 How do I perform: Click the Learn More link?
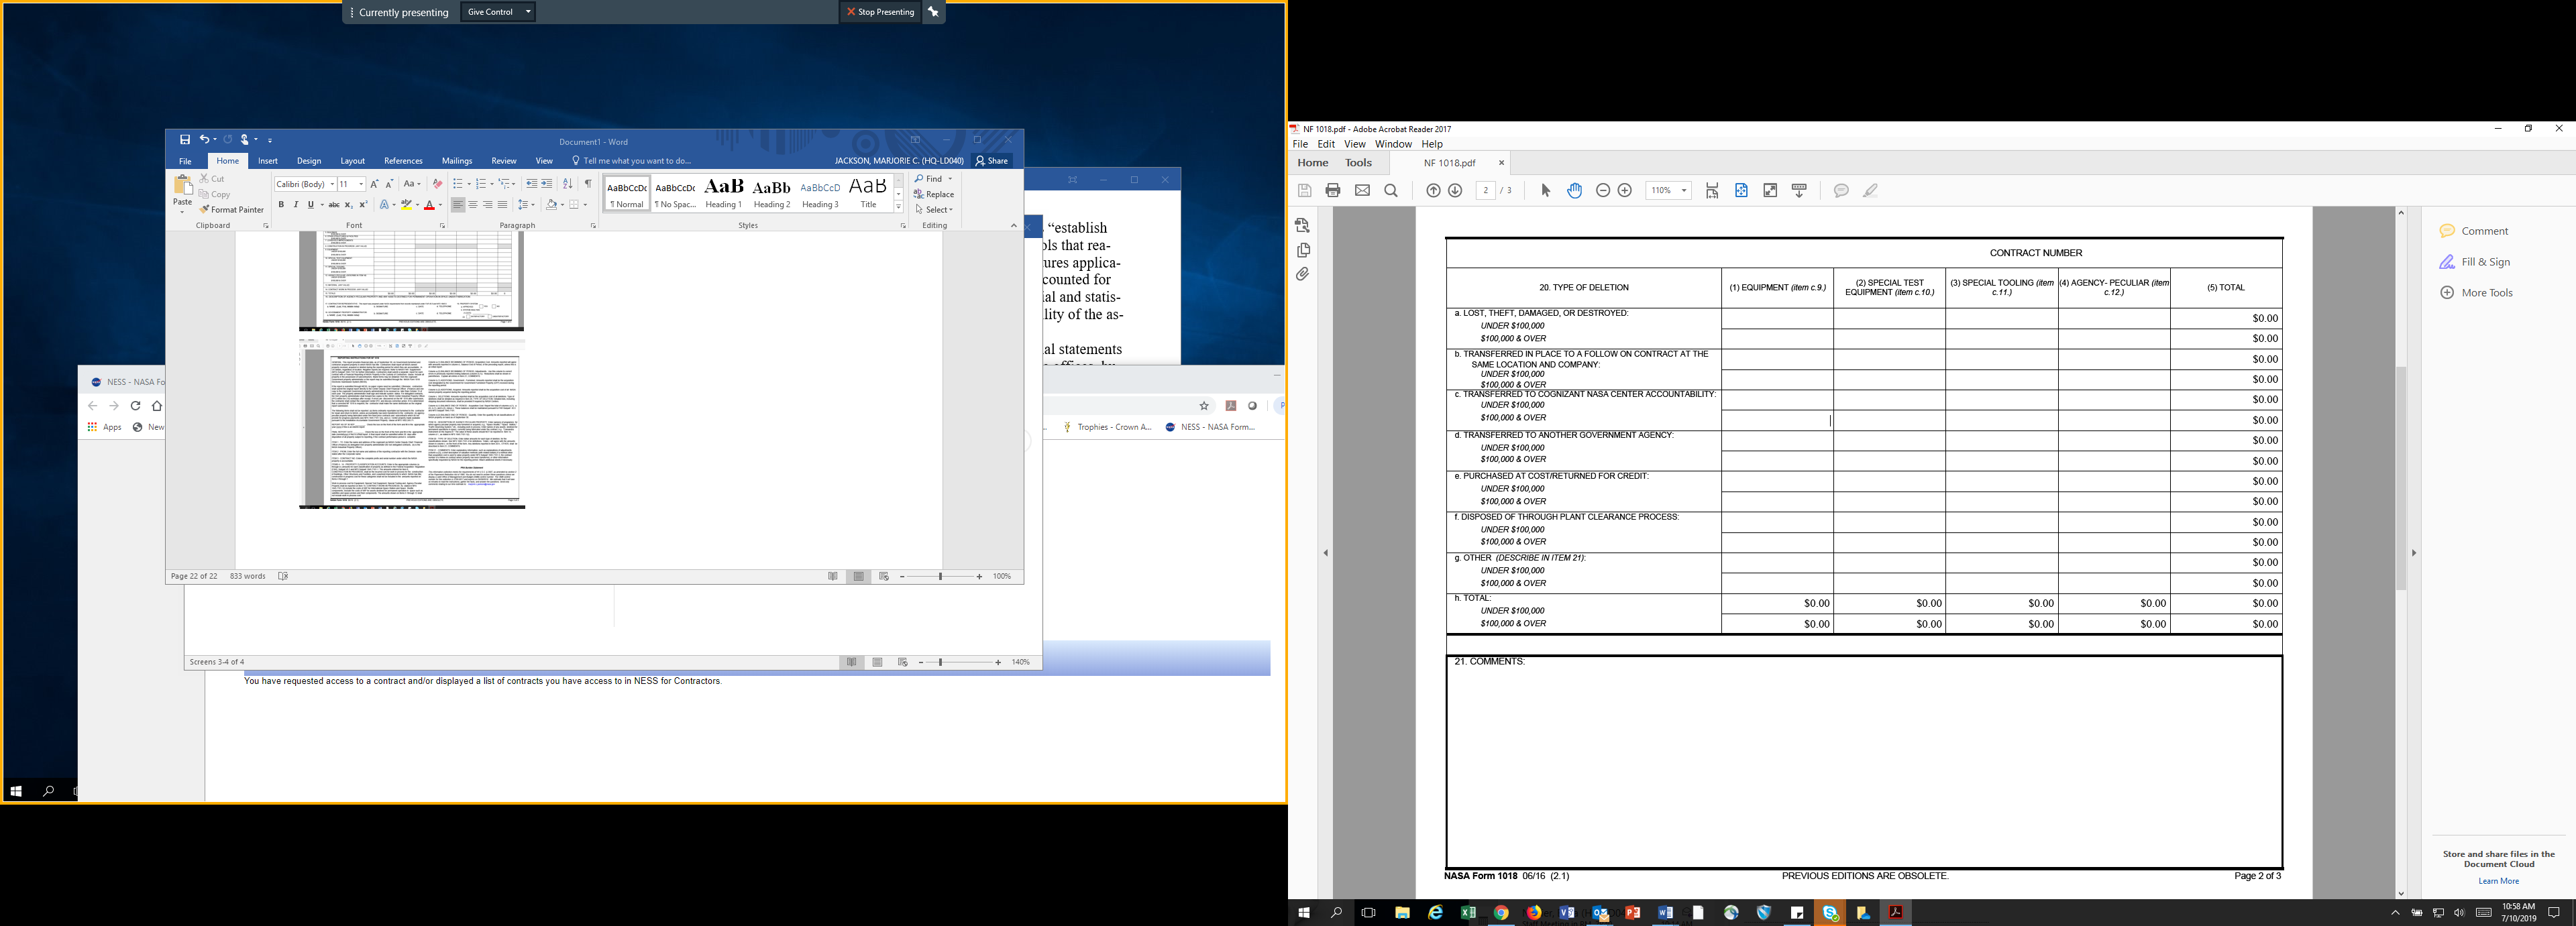pyautogui.click(x=2498, y=881)
